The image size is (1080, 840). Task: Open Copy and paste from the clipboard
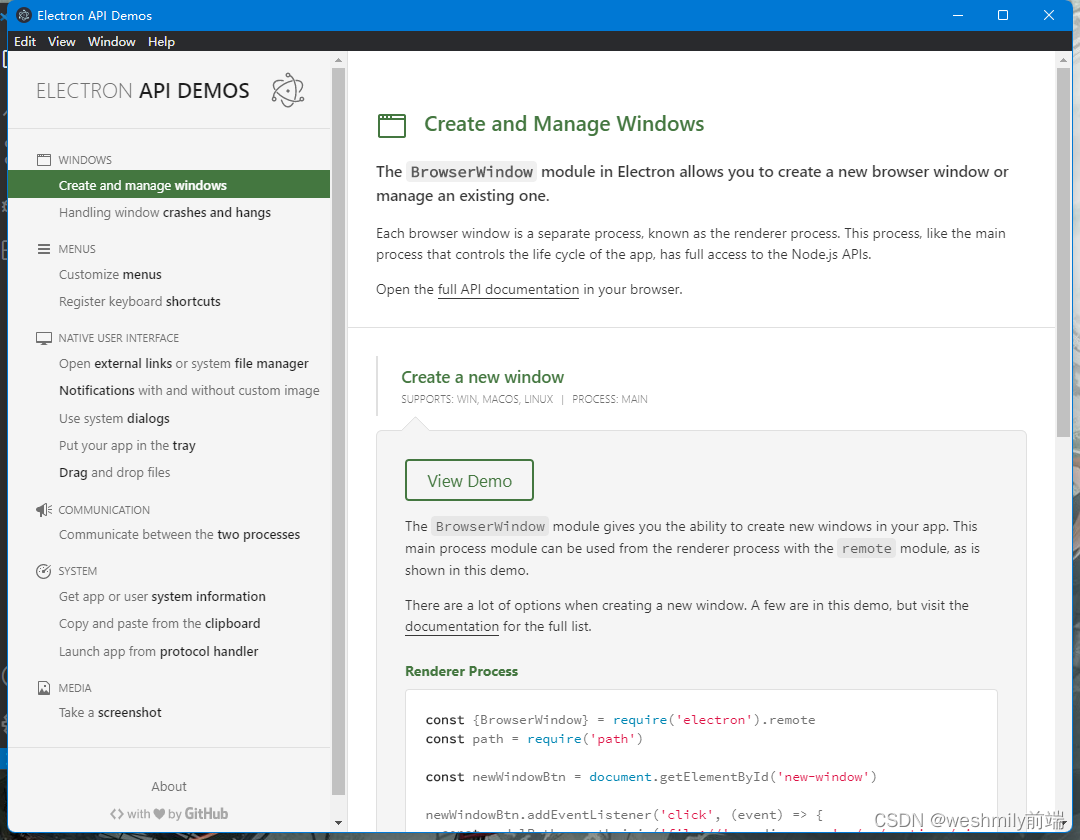(159, 623)
